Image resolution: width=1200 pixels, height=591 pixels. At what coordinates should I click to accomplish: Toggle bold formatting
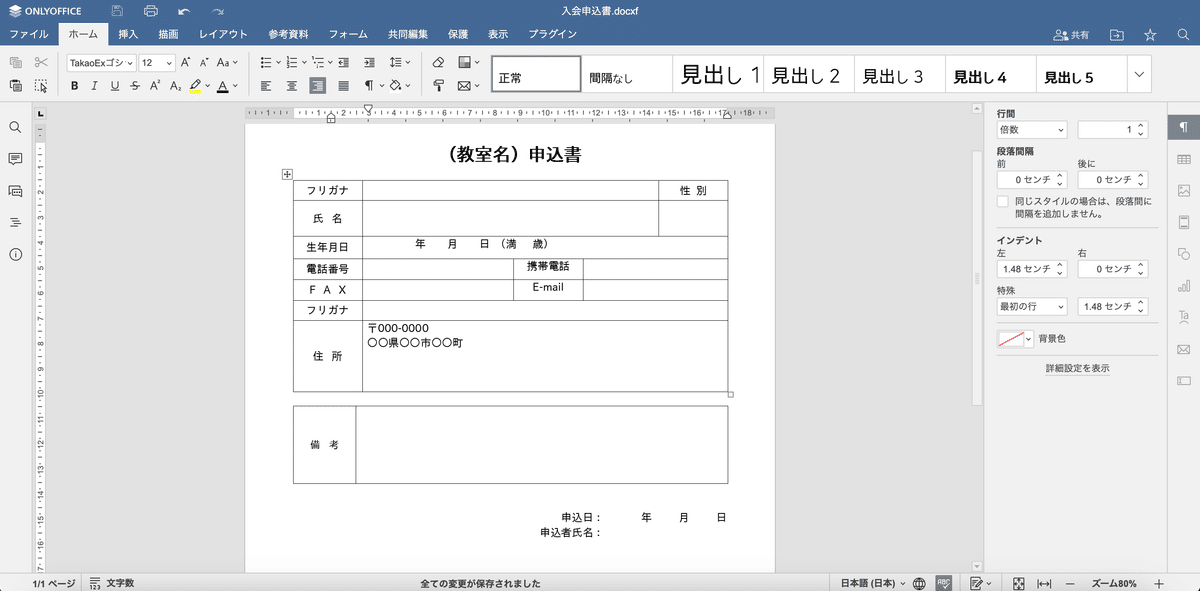point(75,86)
